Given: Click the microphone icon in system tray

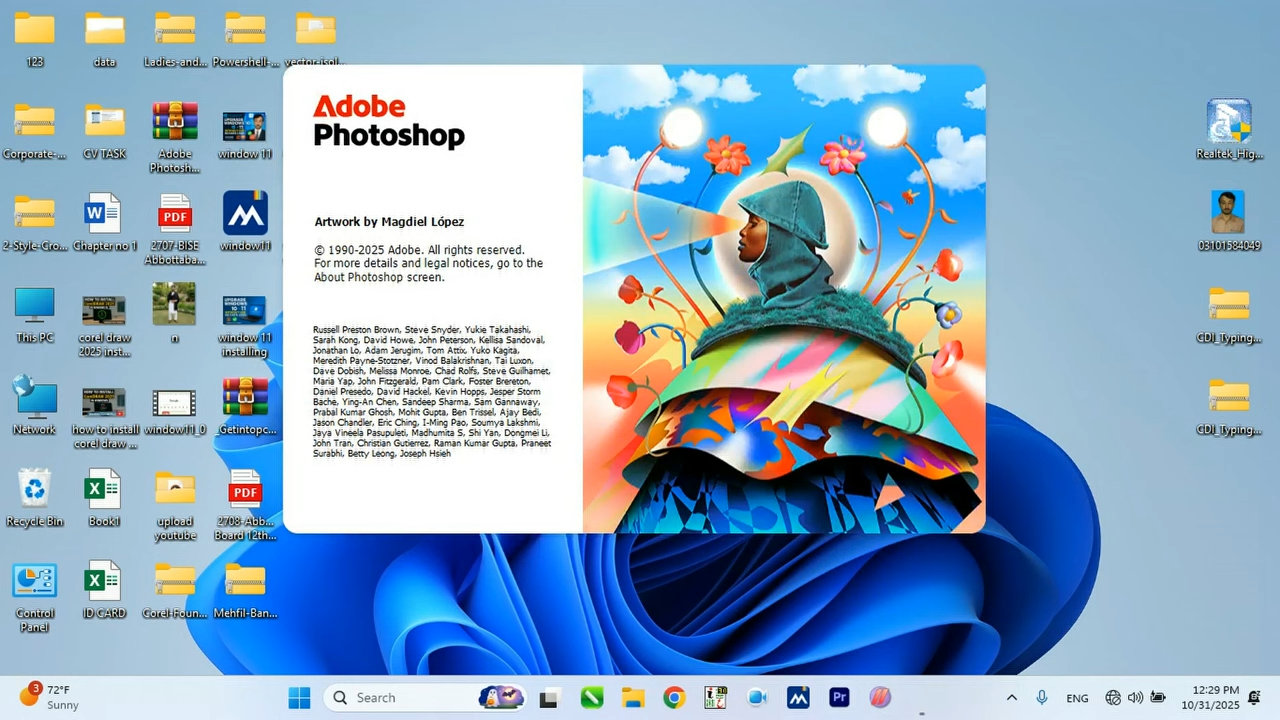Looking at the screenshot, I should (x=1042, y=698).
